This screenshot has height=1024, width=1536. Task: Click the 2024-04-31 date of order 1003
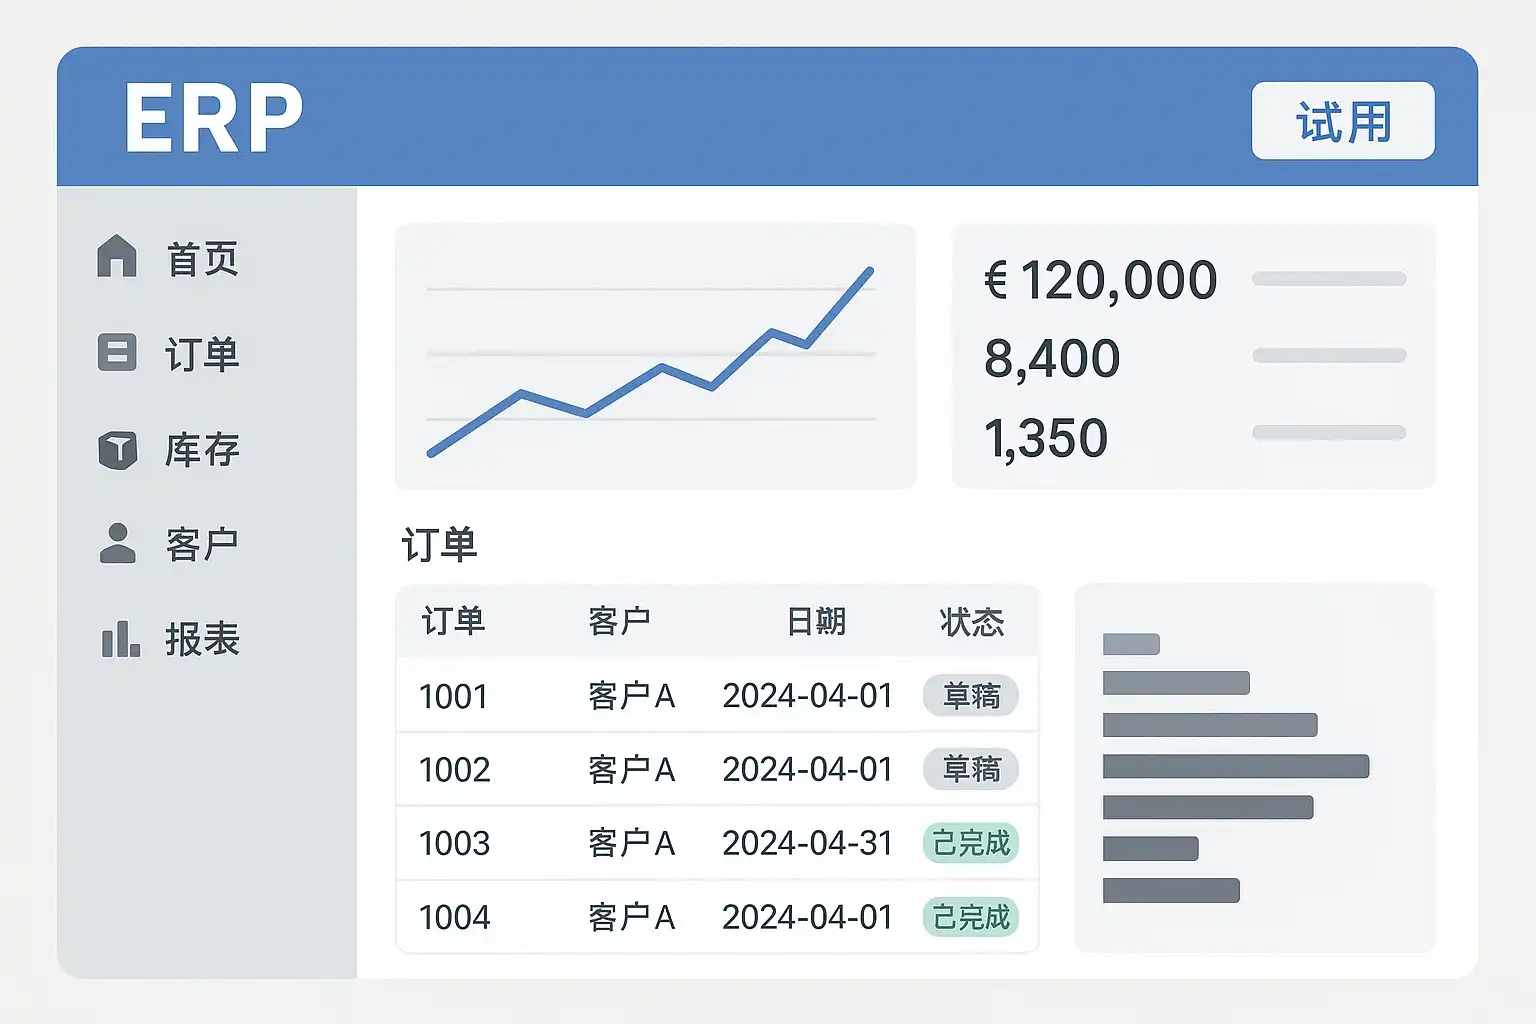pyautogui.click(x=807, y=843)
